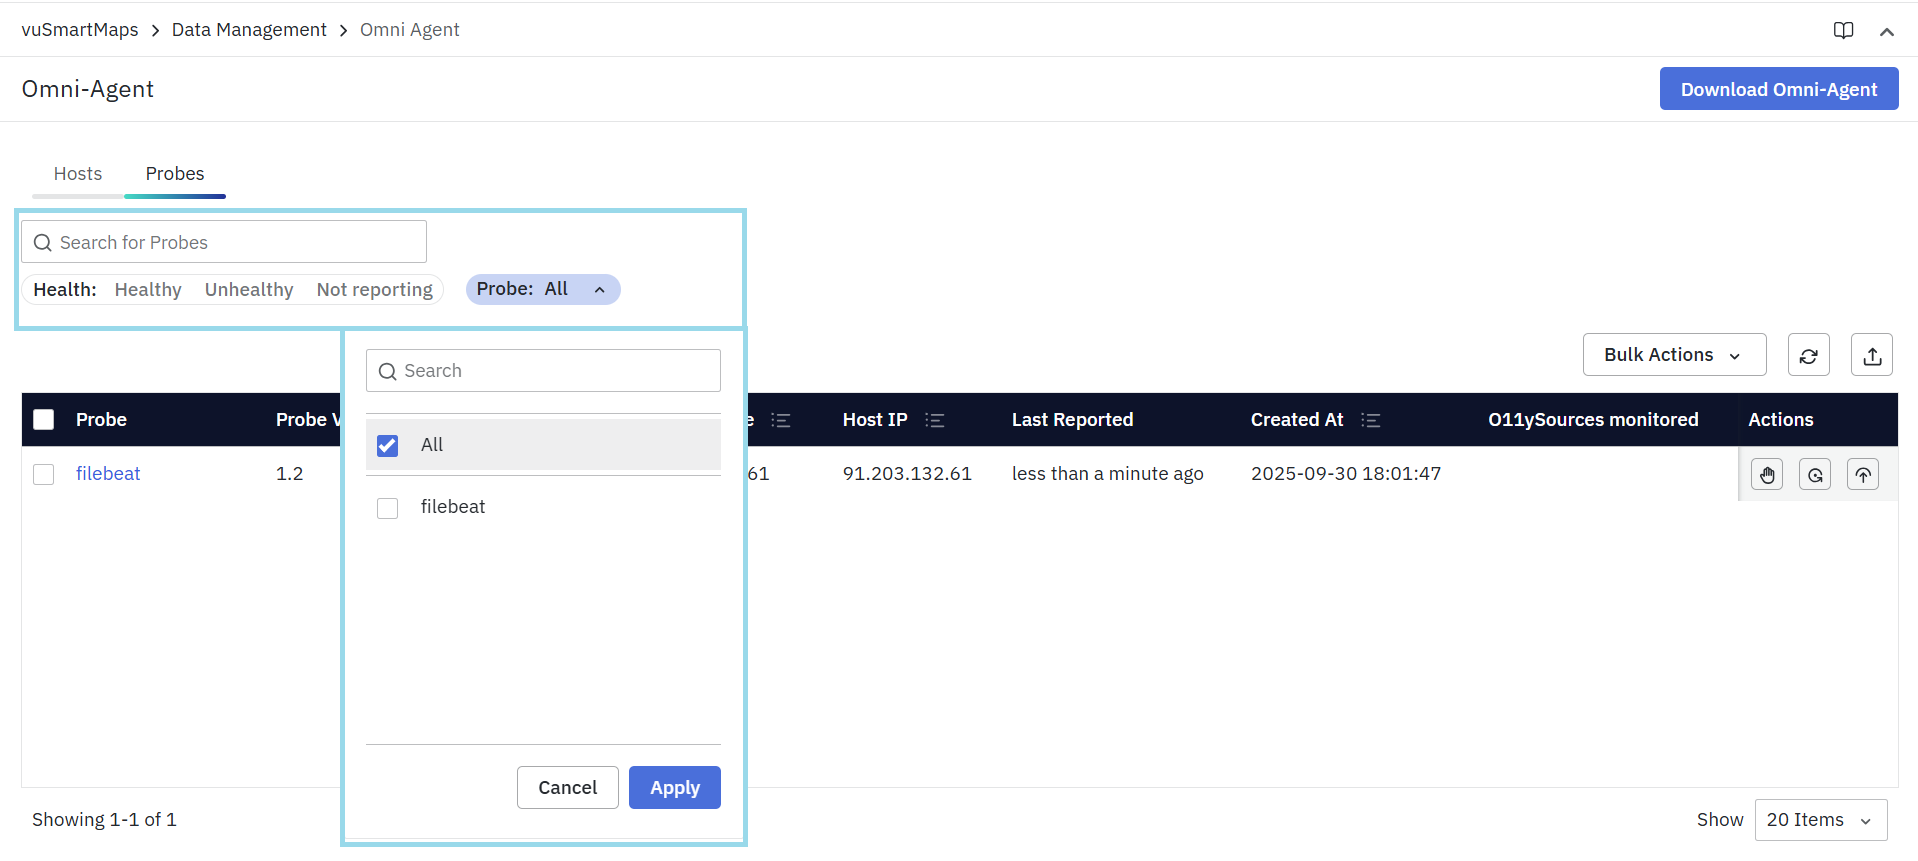Uncheck the All option checkbox

(388, 445)
